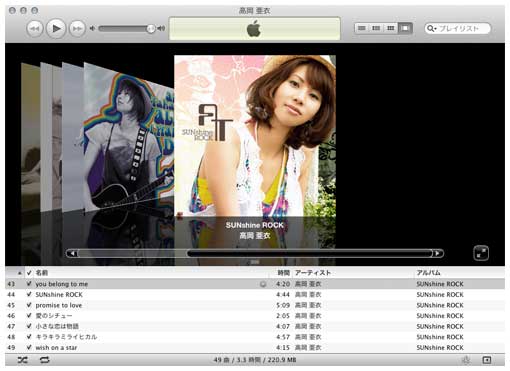Click the 4:20 time of track 43

283,284
